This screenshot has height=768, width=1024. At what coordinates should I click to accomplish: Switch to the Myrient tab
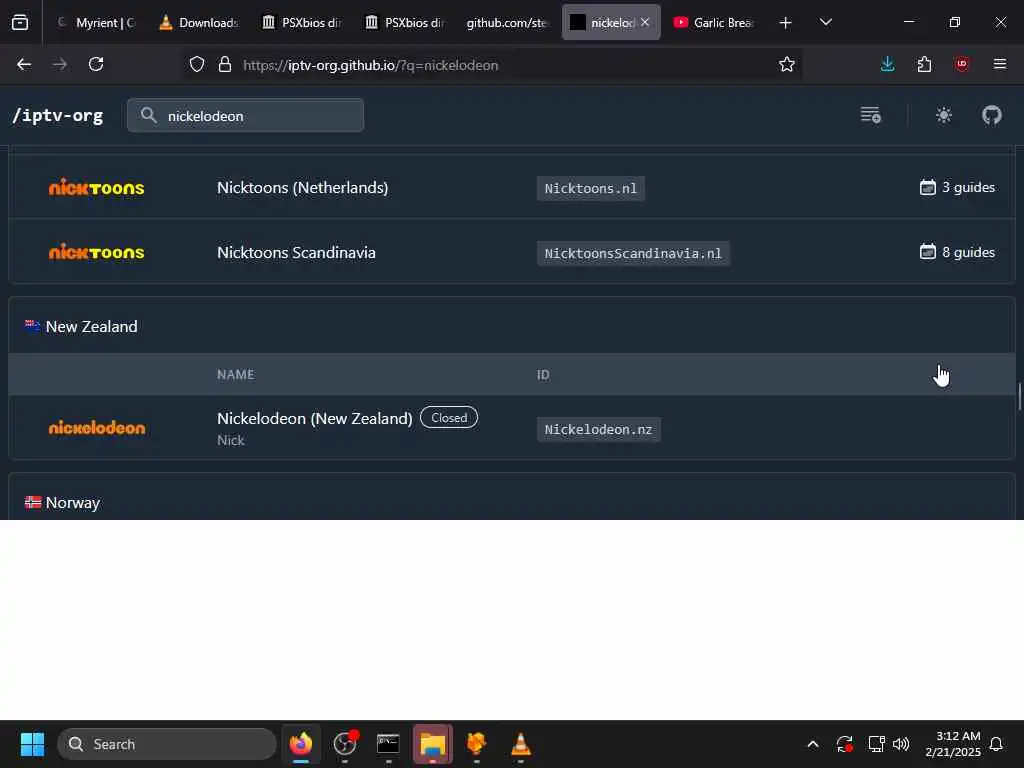pos(96,23)
